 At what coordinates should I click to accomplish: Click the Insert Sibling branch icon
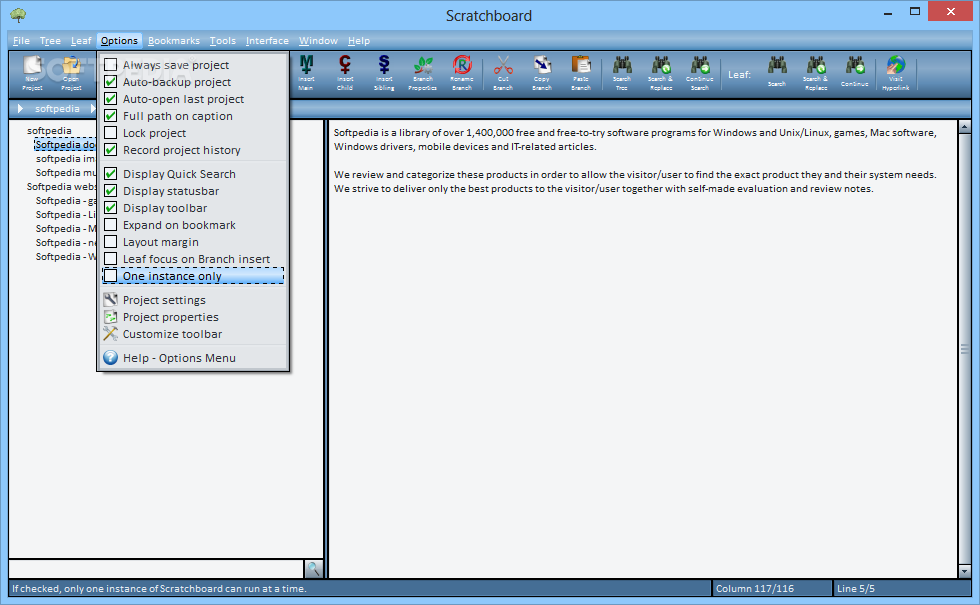[x=384, y=72]
